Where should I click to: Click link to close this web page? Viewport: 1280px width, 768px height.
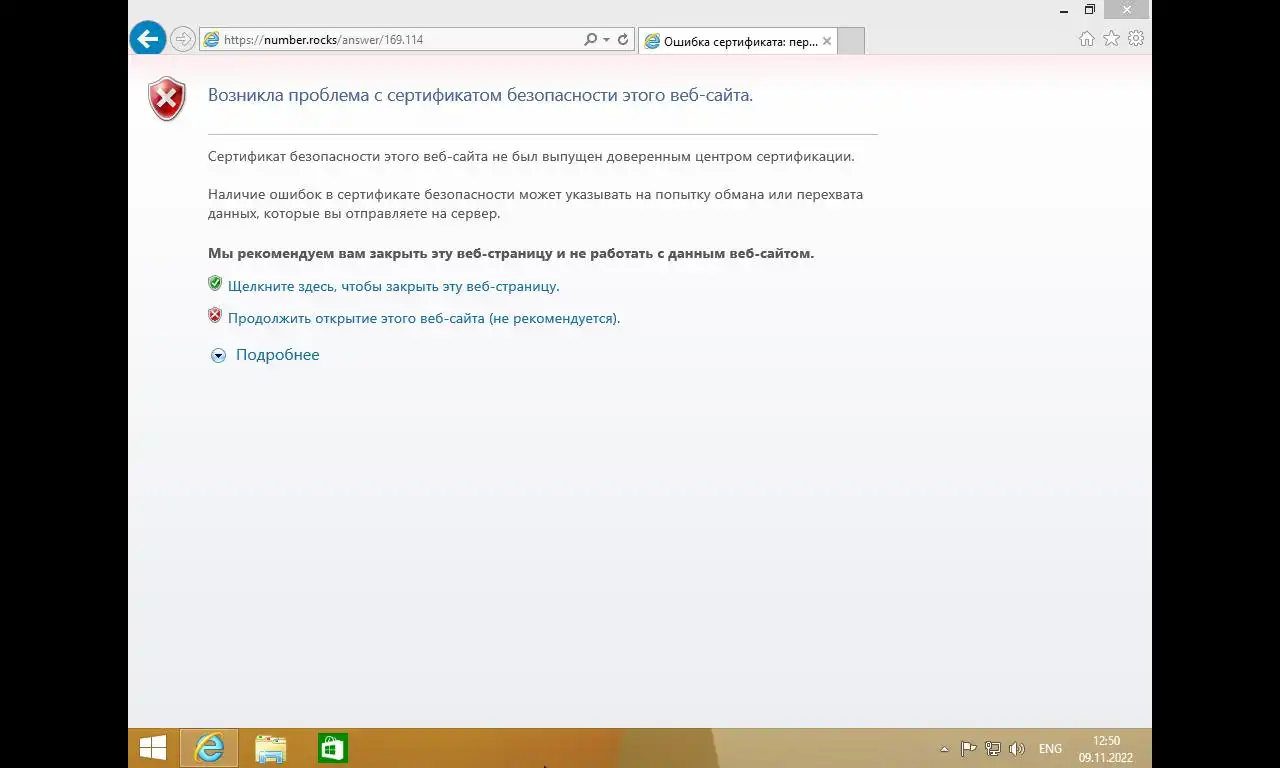tap(394, 286)
